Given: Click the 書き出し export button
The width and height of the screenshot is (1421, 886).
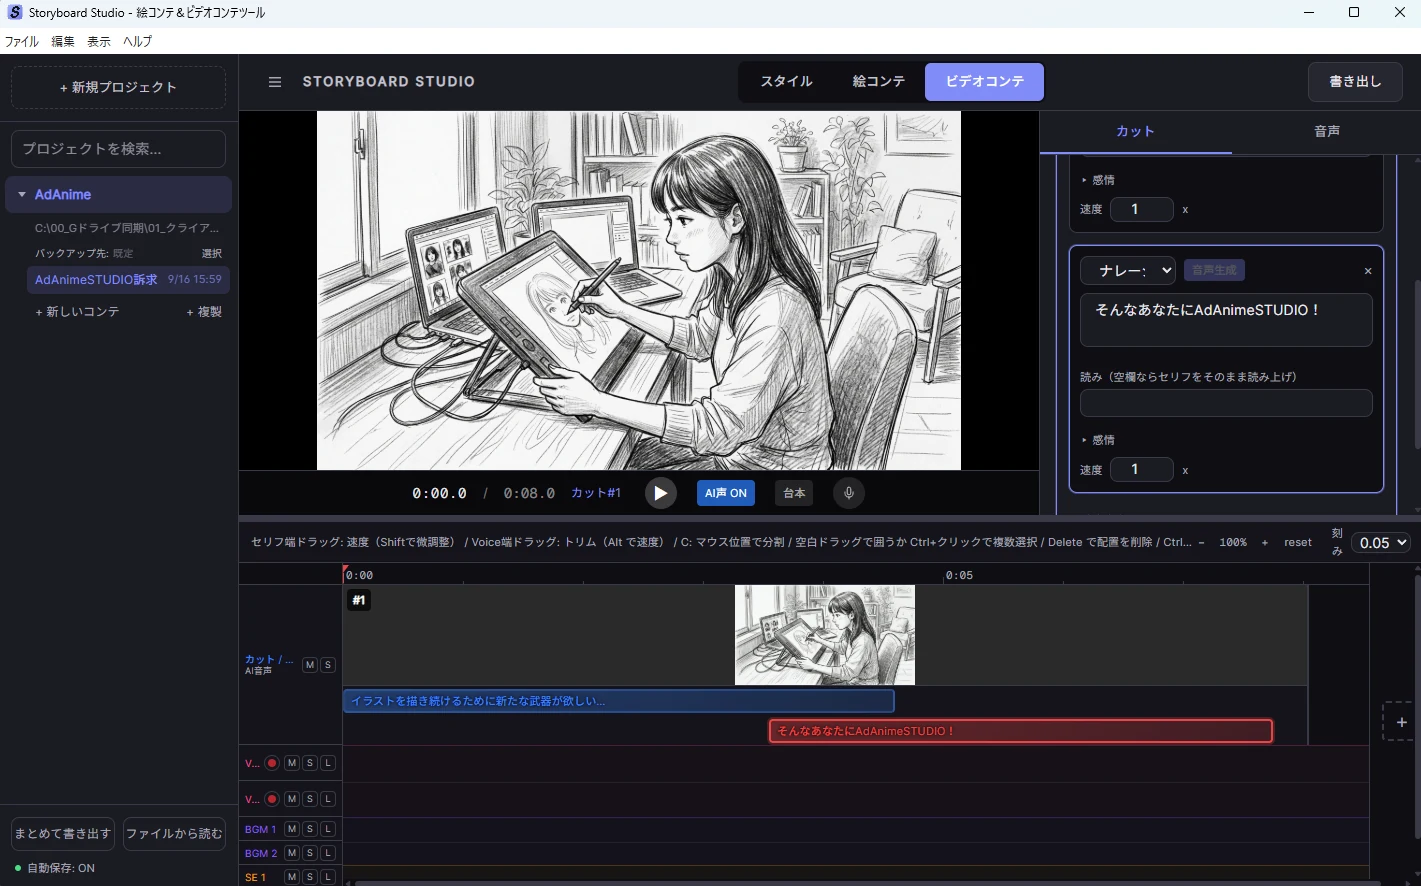Looking at the screenshot, I should (x=1355, y=82).
